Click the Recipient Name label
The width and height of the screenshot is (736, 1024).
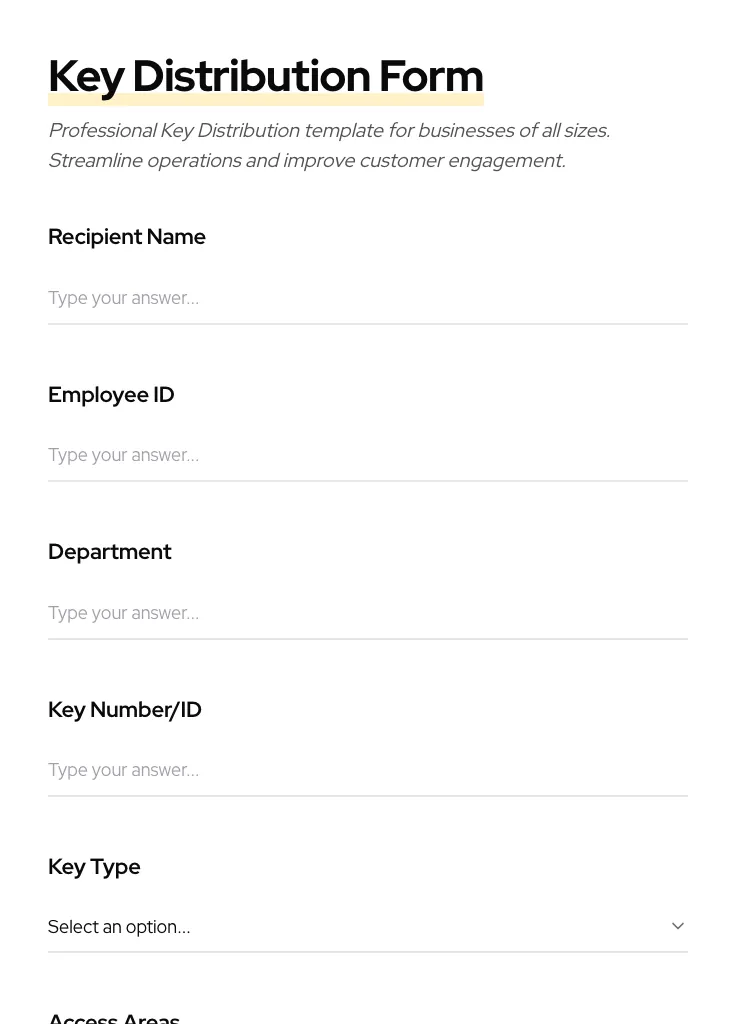coord(126,237)
